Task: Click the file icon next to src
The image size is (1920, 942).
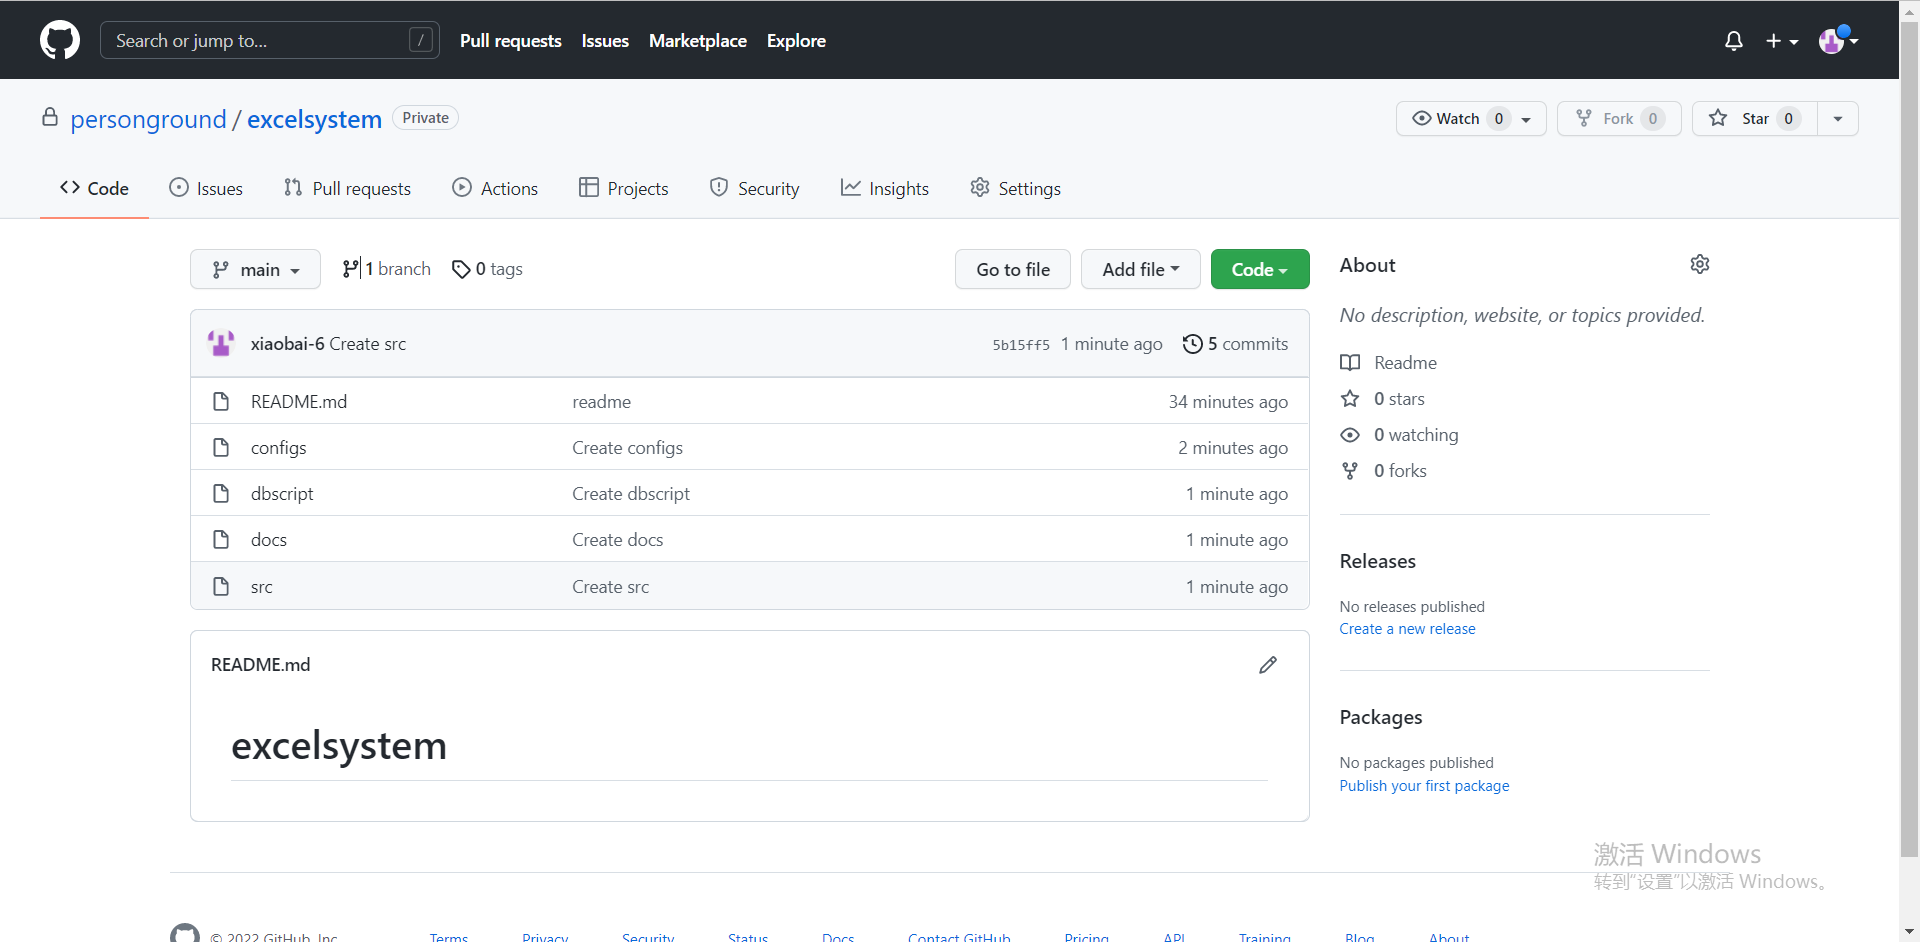Action: (221, 586)
